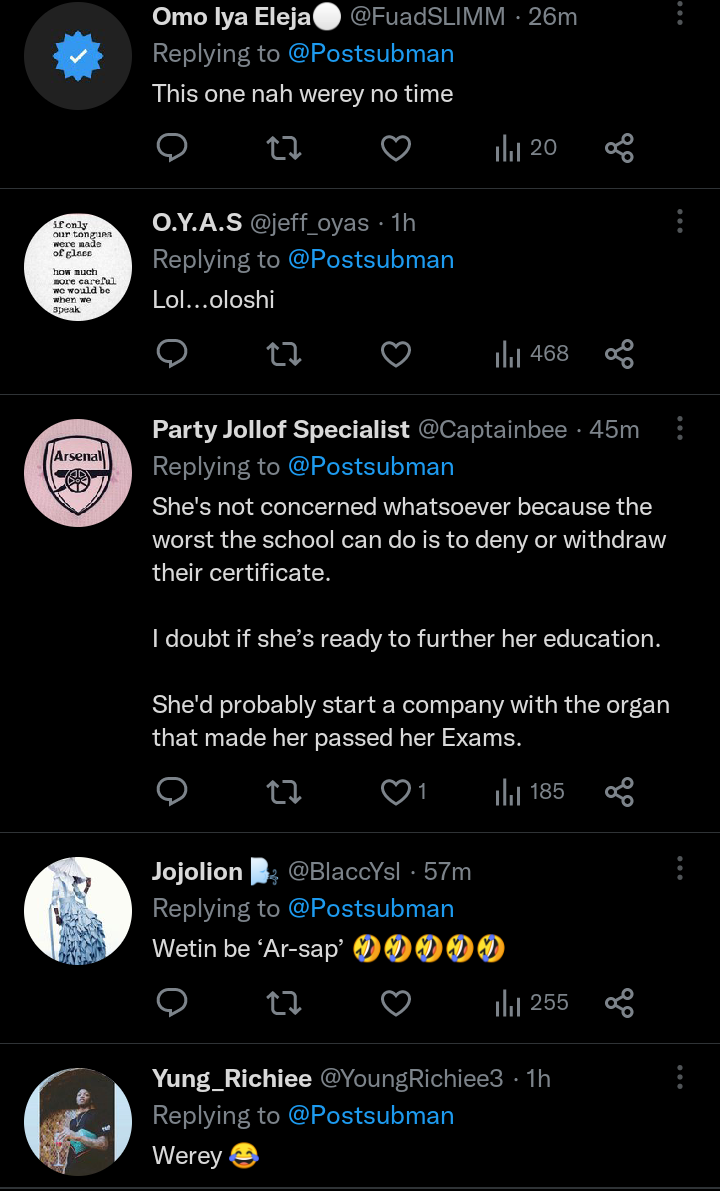Like Party Jollof Specialist's tweet
This screenshot has height=1191, width=720.
coord(397,792)
